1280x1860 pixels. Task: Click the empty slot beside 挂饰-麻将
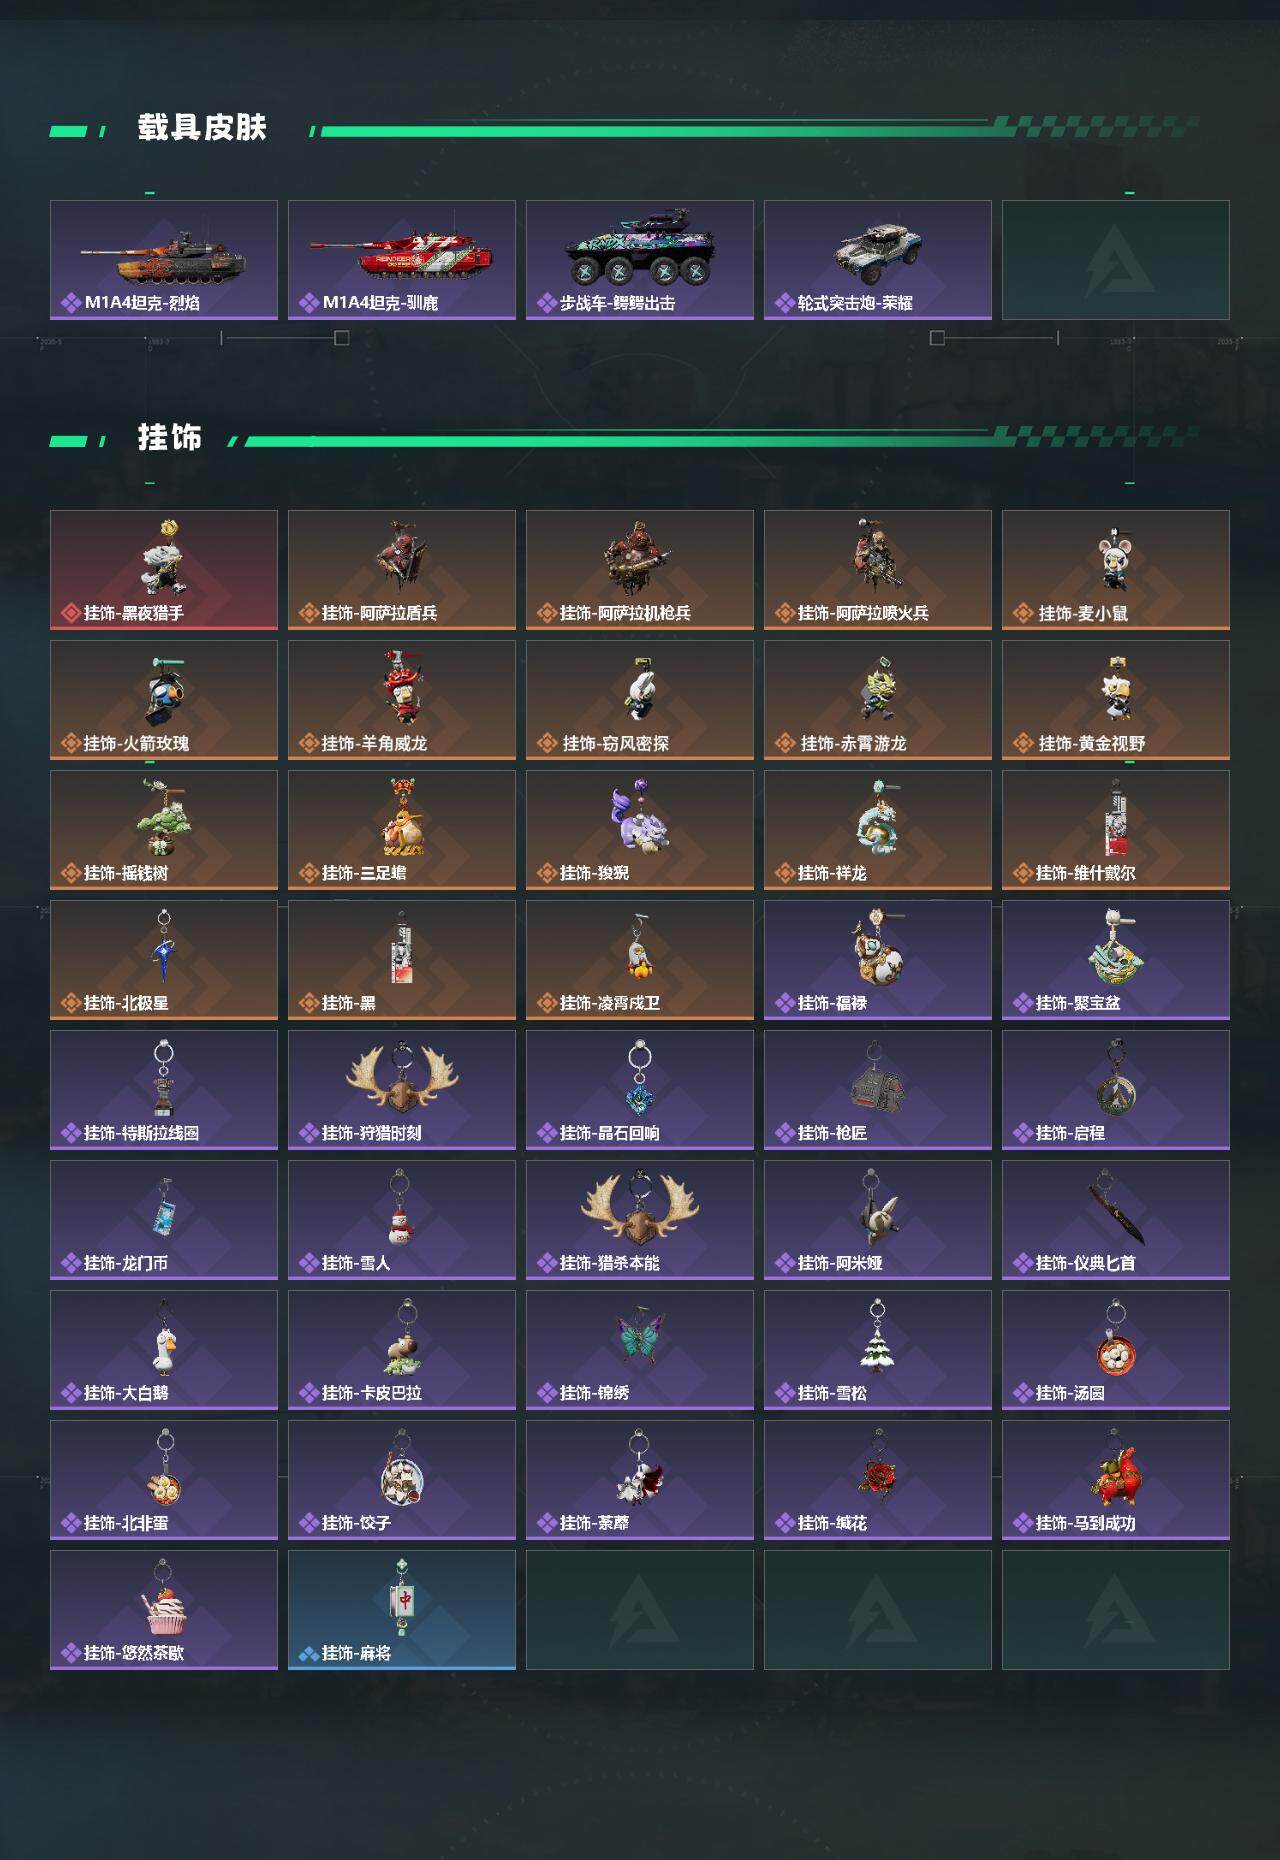(640, 1610)
